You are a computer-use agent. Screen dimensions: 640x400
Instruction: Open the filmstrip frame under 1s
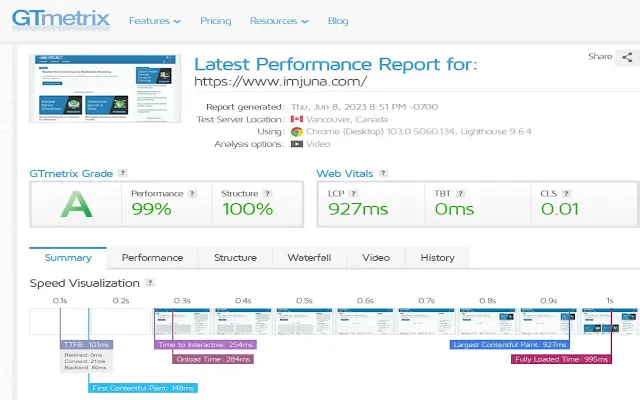coord(610,322)
